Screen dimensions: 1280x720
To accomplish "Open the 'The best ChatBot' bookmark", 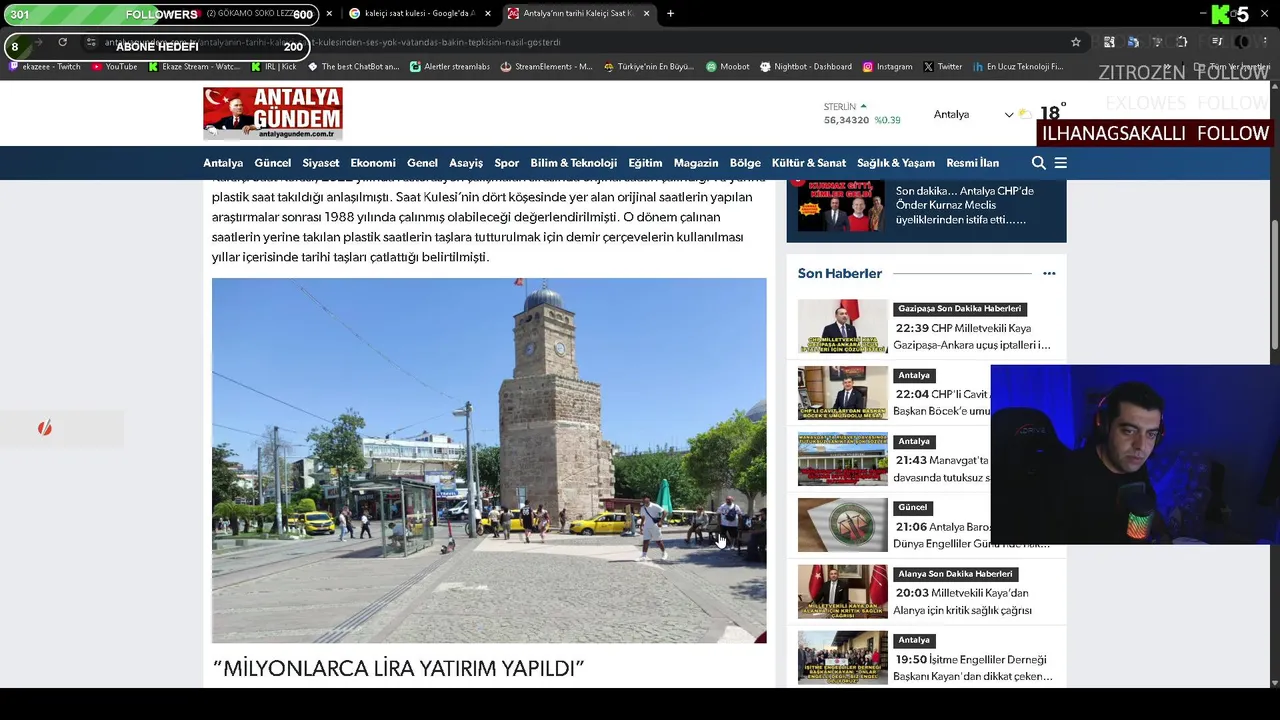I will point(353,67).
